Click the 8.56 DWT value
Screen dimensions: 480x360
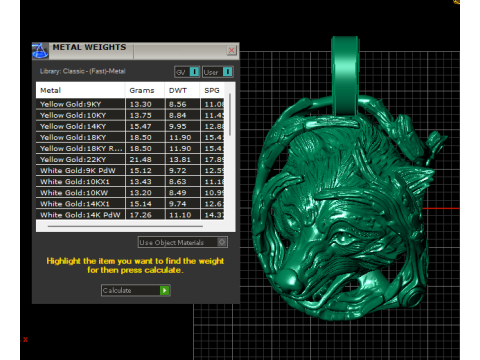click(177, 104)
